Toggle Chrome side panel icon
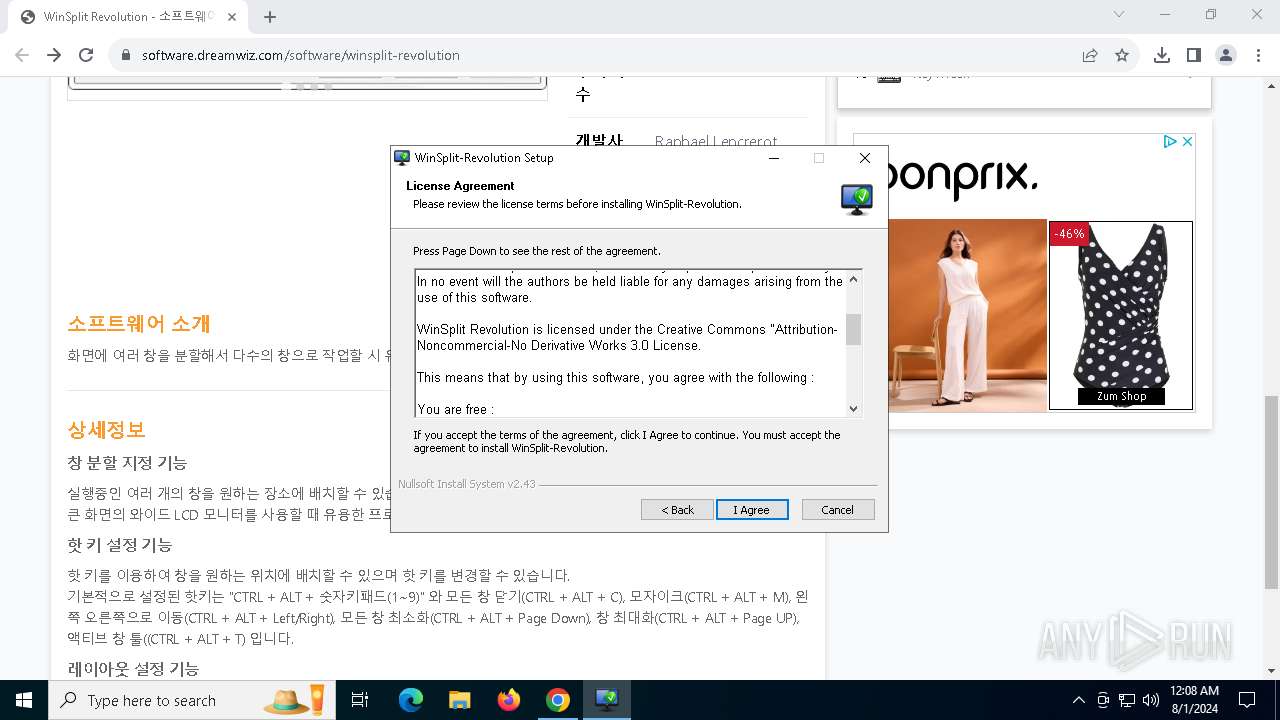The width and height of the screenshot is (1280, 720). click(x=1194, y=55)
